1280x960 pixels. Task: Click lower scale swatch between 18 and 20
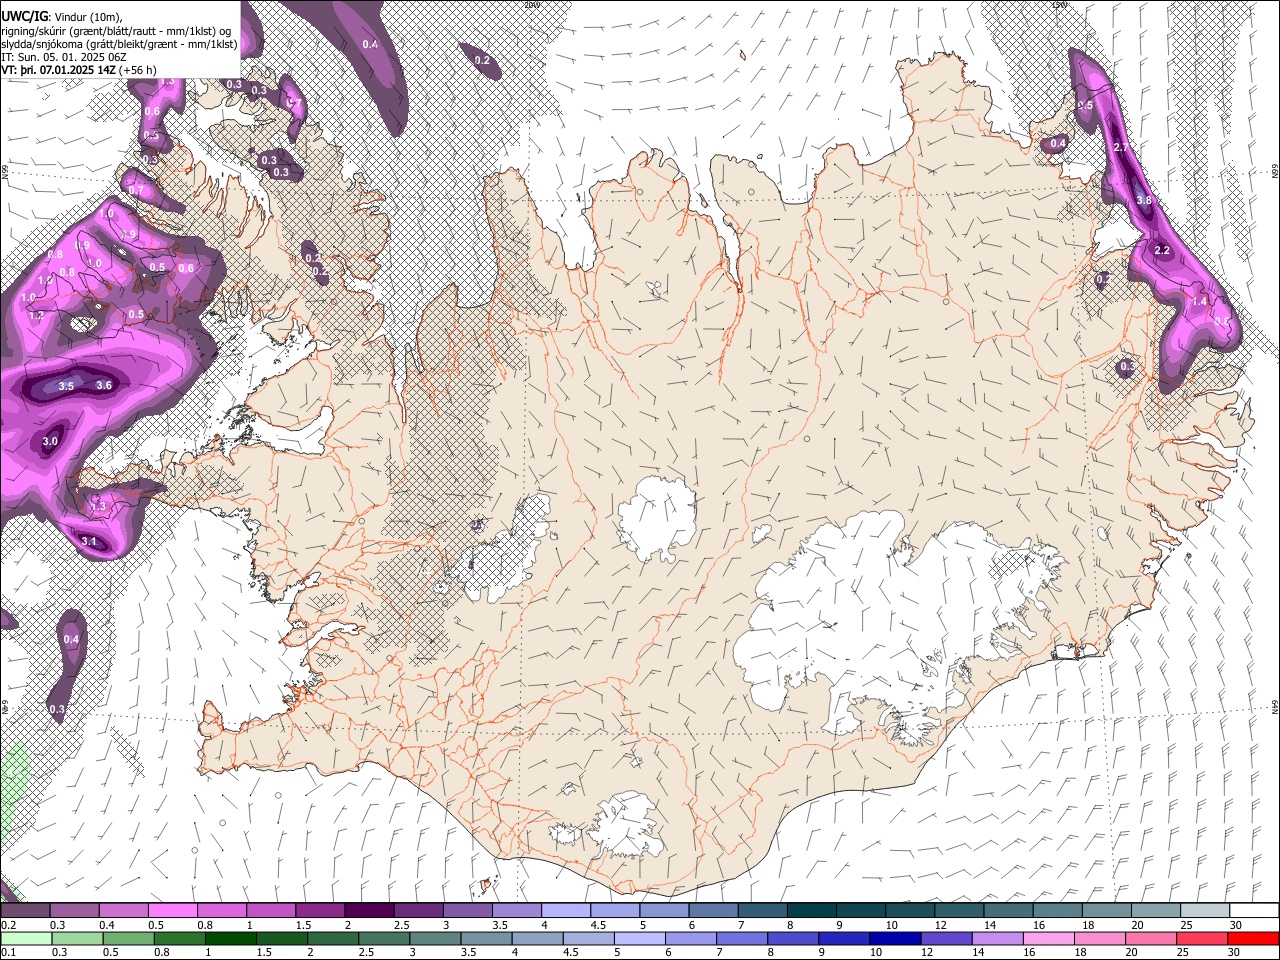(x=1099, y=938)
